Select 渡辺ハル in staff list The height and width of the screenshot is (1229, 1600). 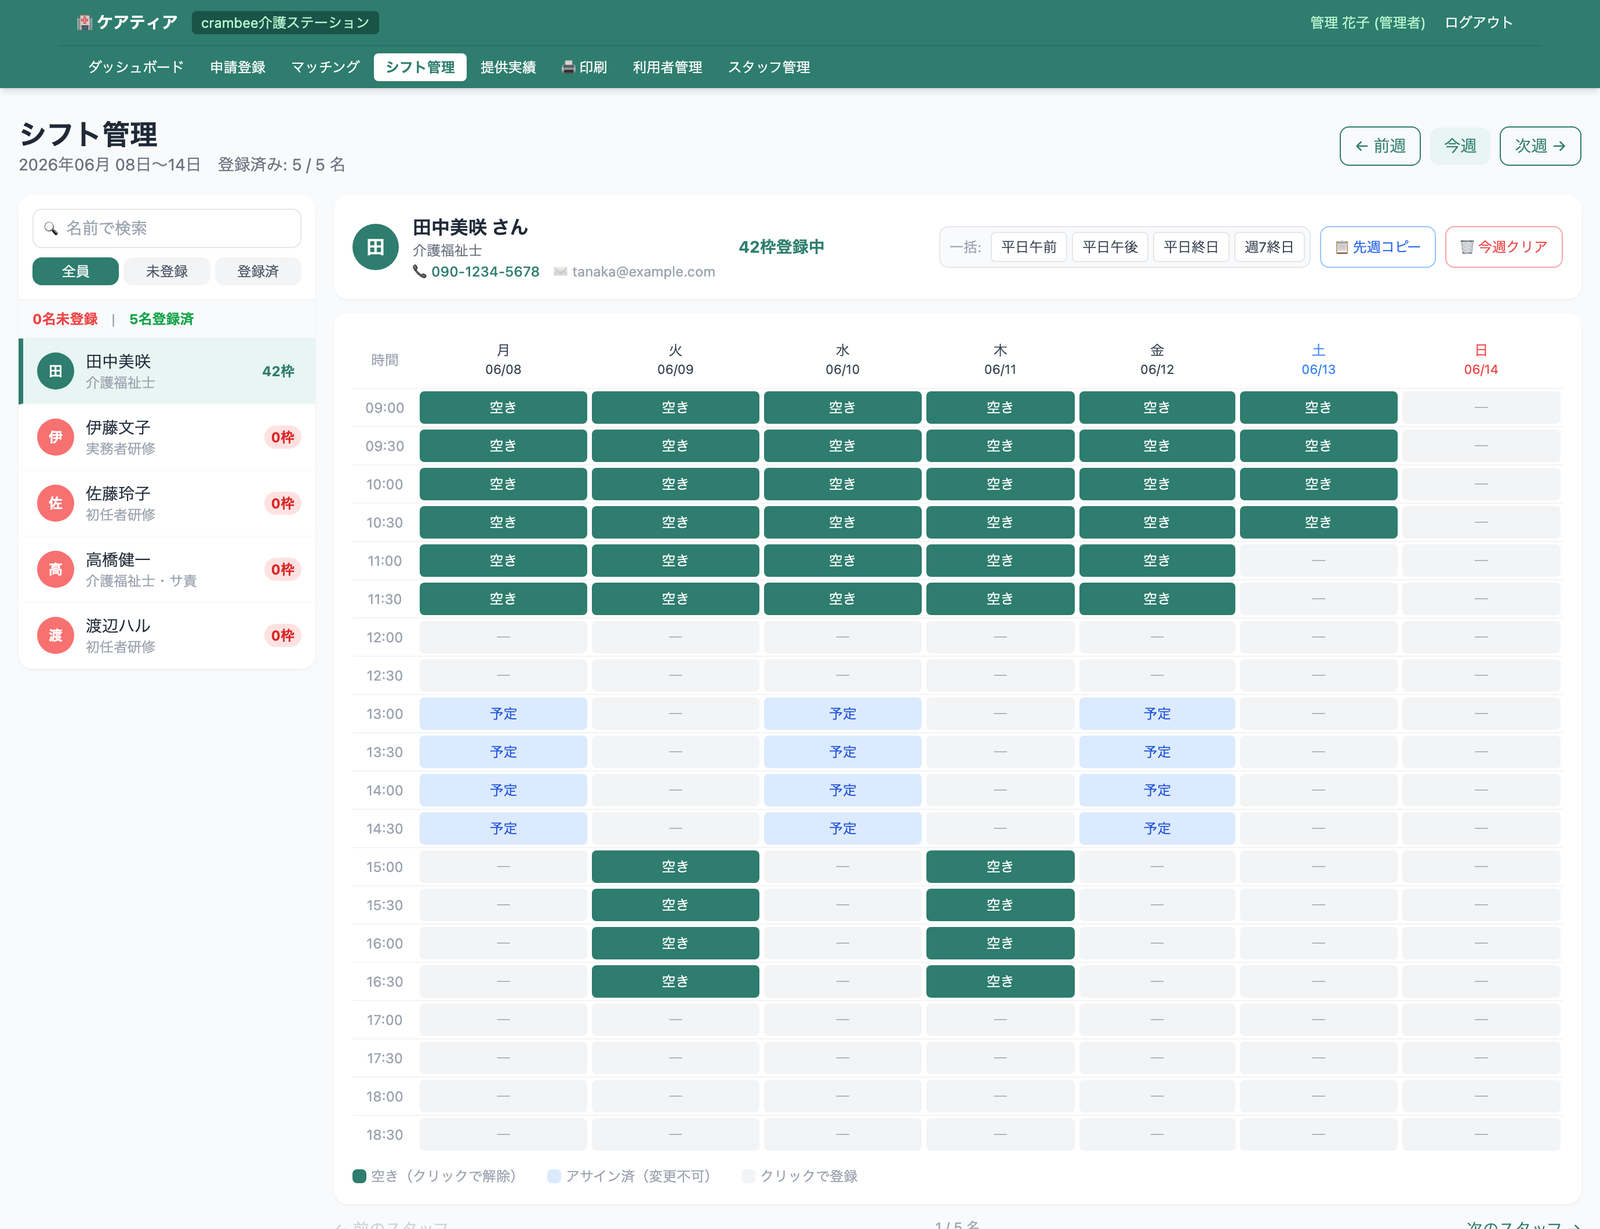point(167,635)
